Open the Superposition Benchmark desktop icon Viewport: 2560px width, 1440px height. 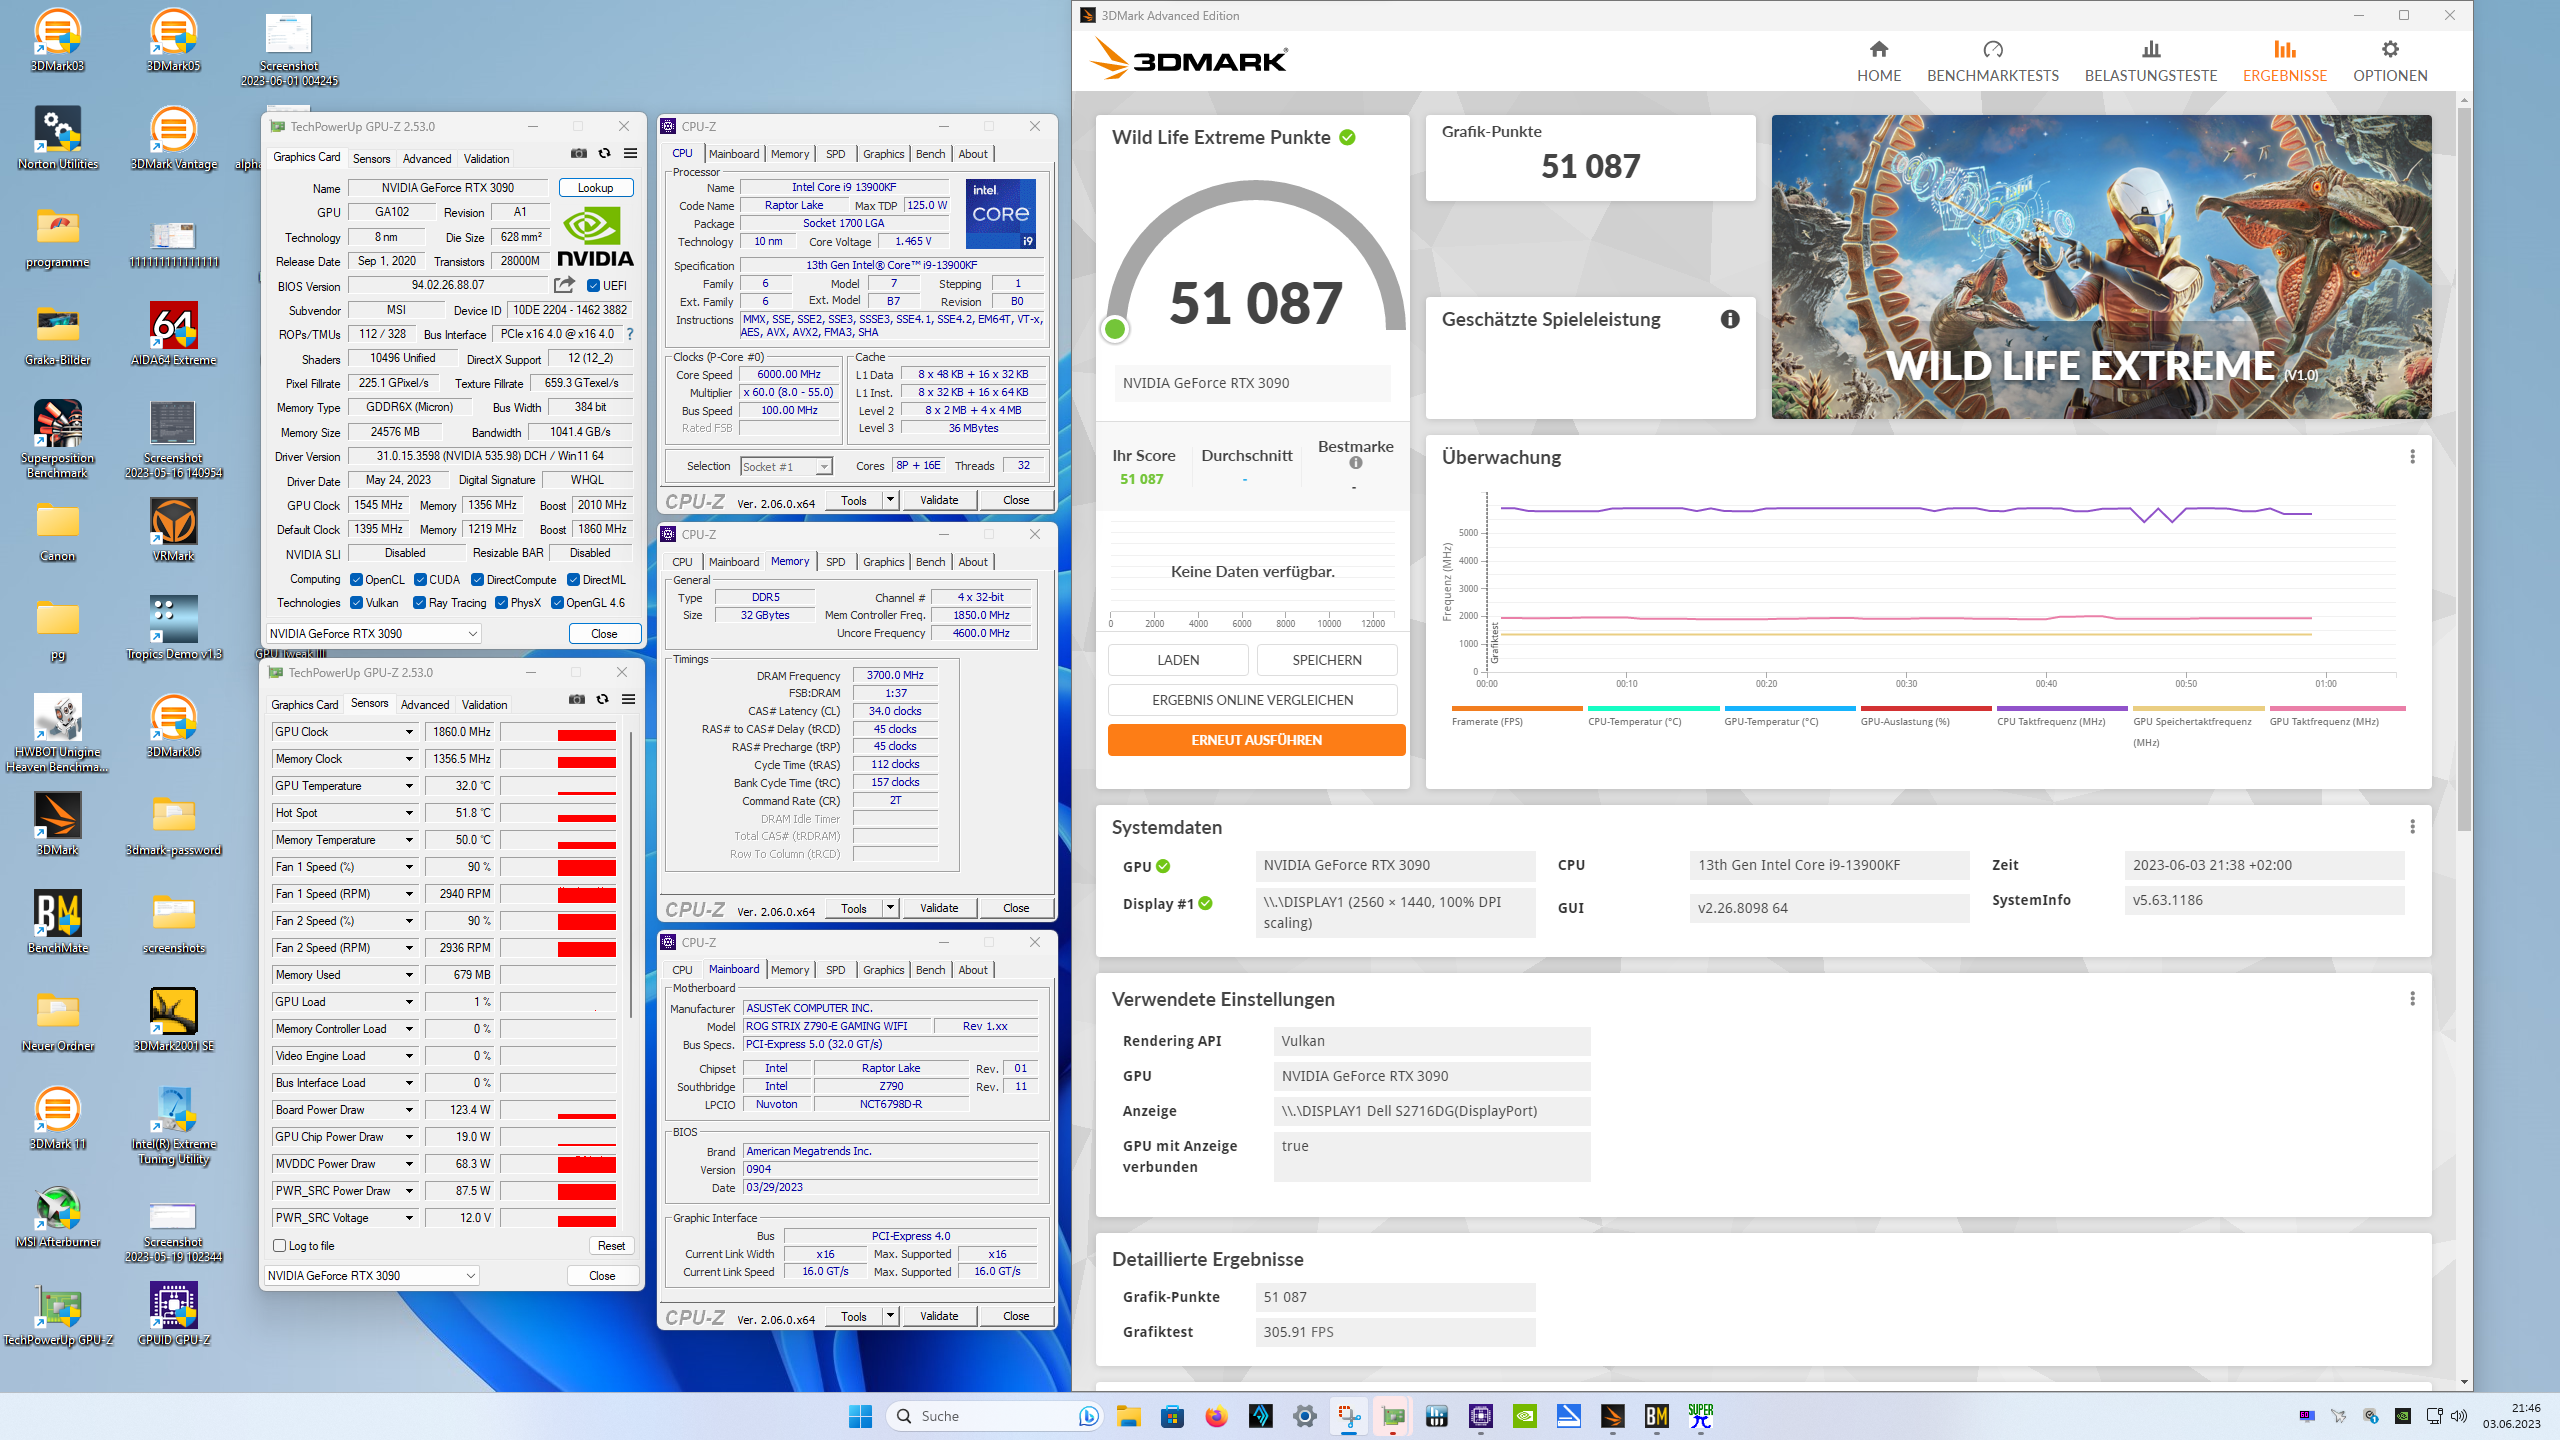point(58,439)
